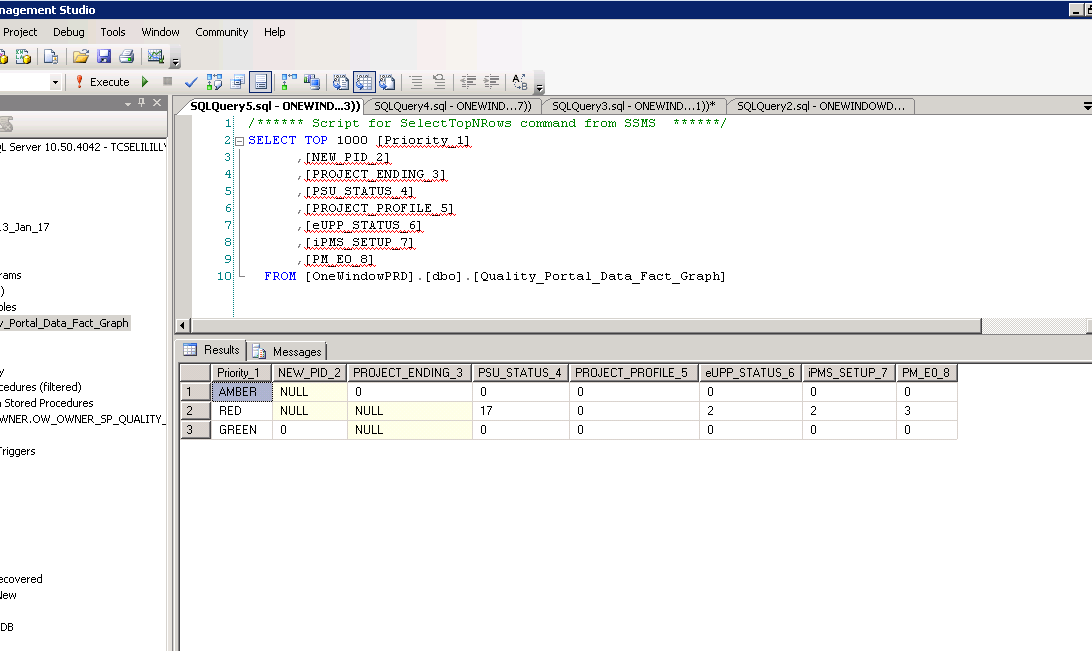Viewport: 1092px width, 651px height.
Task: Collapse the SELECT statement outline
Action: pos(240,141)
